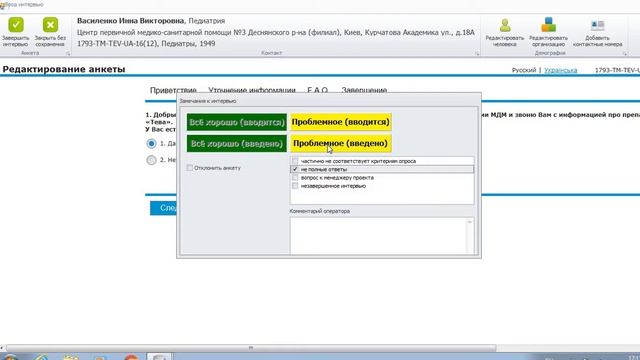
Task: Click Всё хорошо (введено) green button
Action: (x=237, y=144)
